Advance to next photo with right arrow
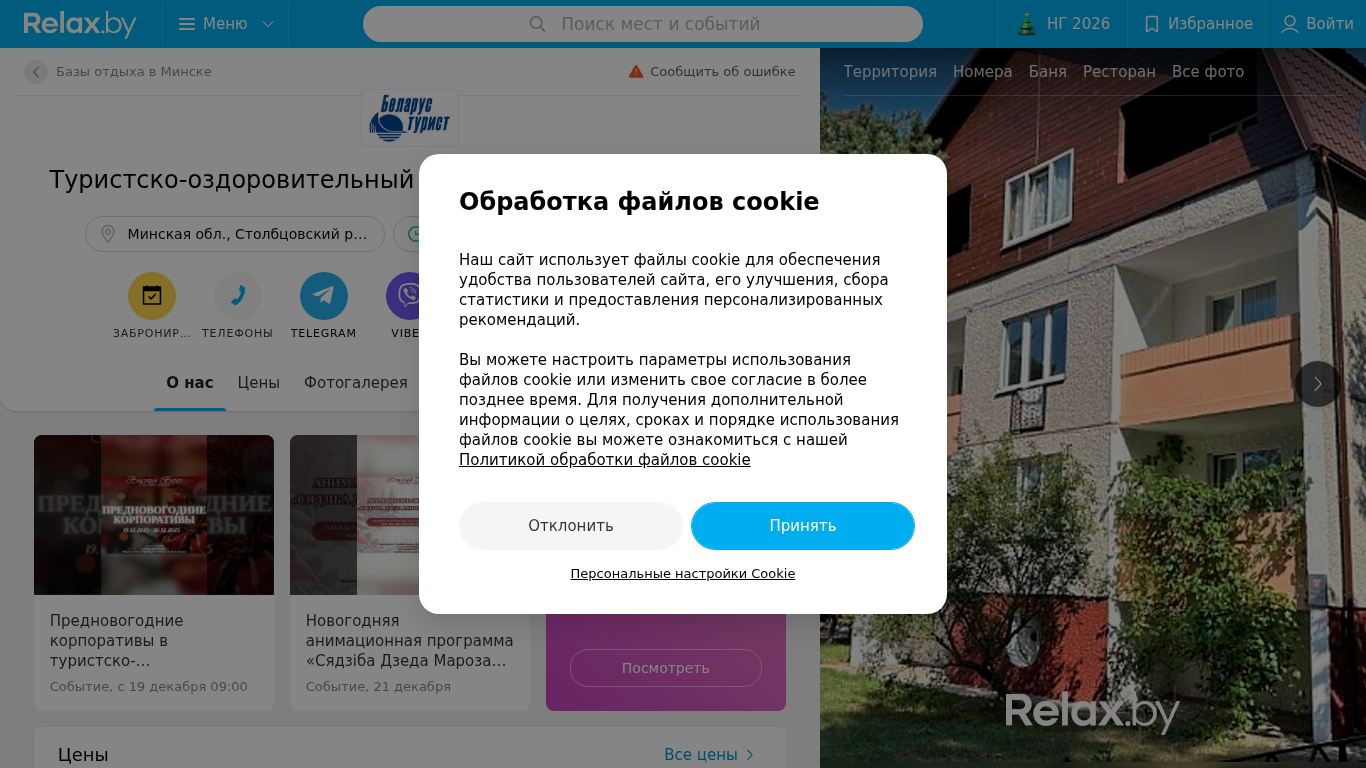 (1318, 384)
